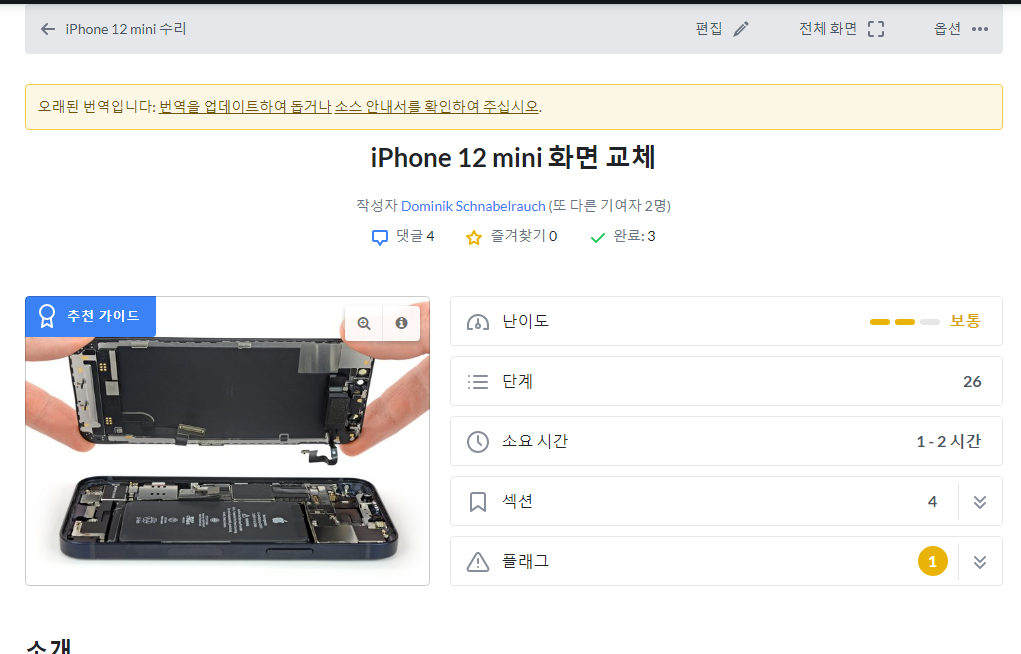Expand the 플래그 flags chevron

pos(980,562)
